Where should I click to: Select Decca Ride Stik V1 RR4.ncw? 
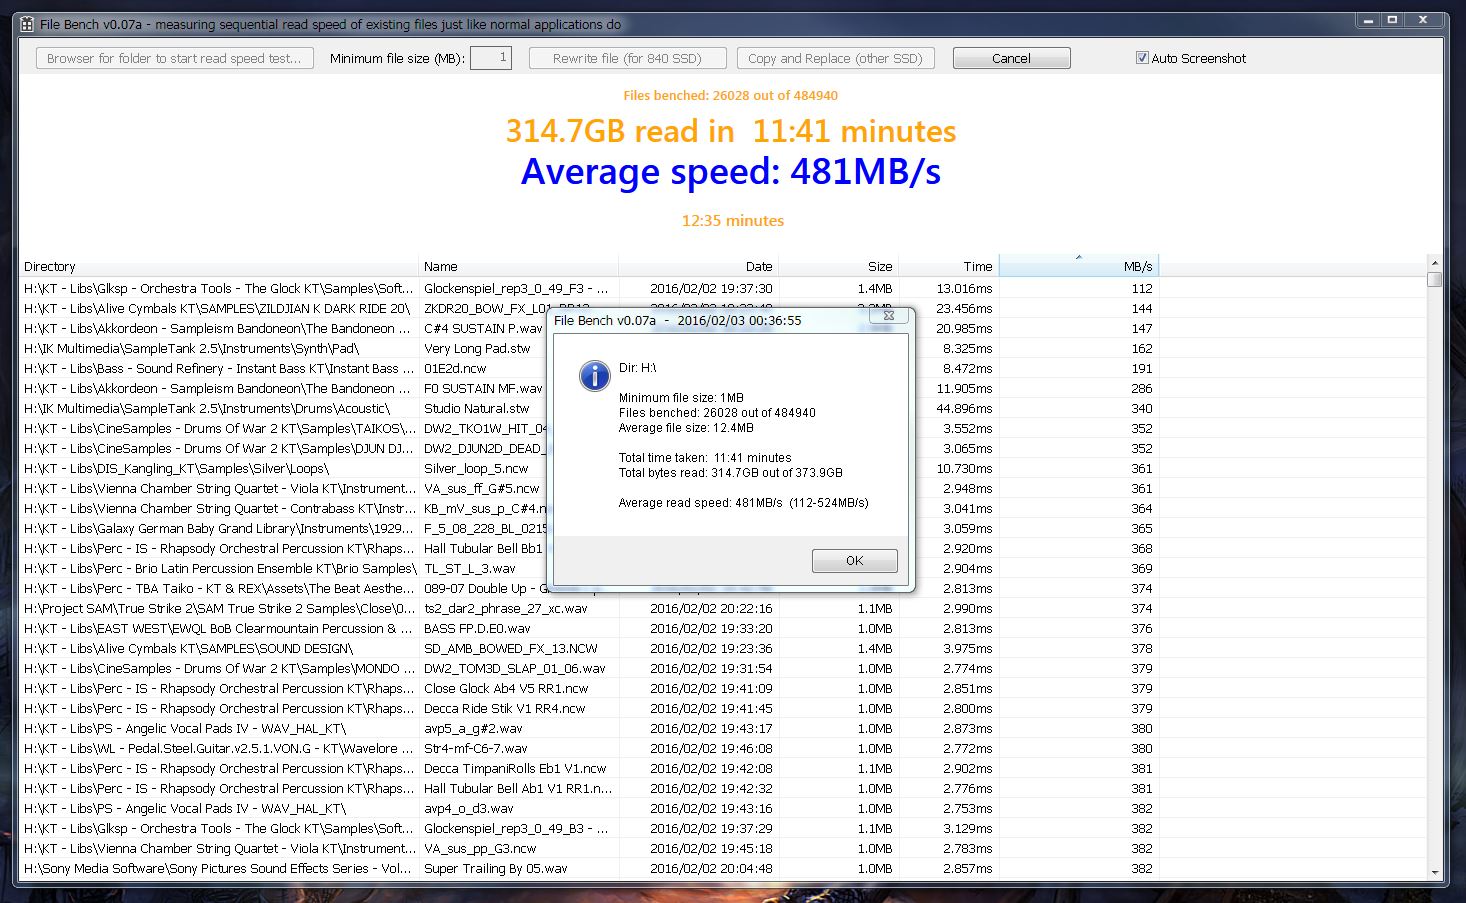click(x=722, y=708)
